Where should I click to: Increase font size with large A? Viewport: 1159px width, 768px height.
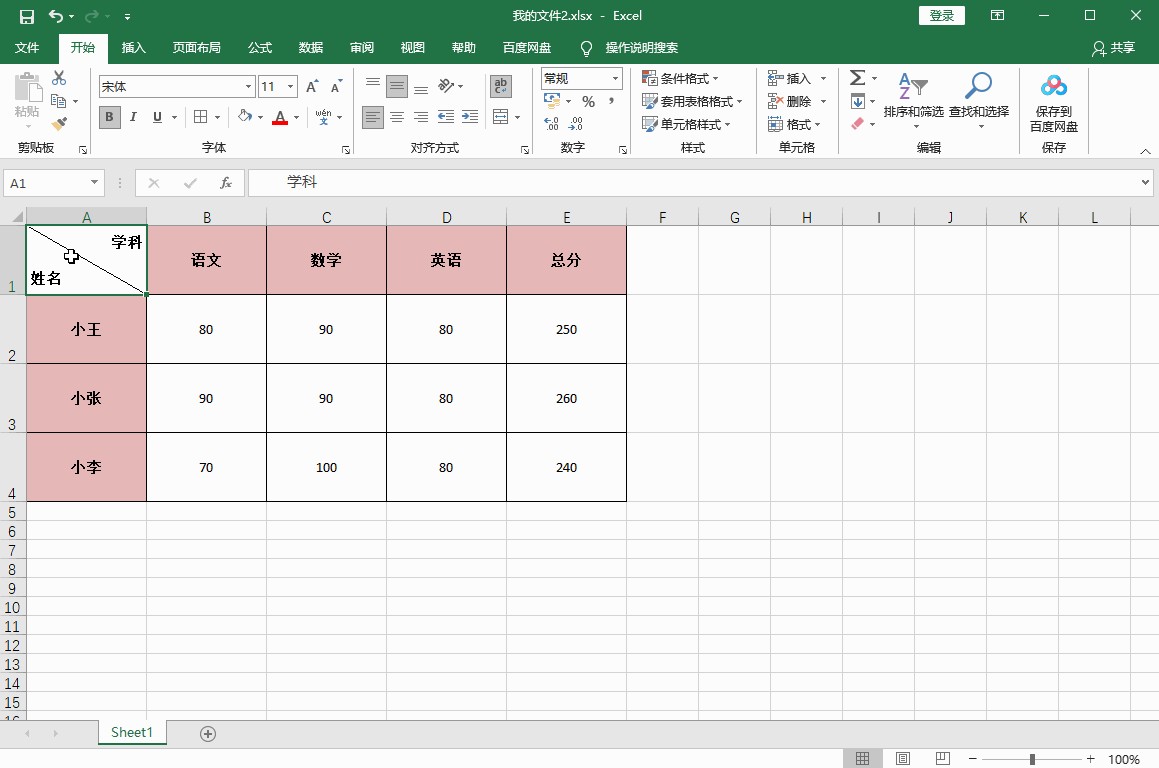click(x=313, y=86)
